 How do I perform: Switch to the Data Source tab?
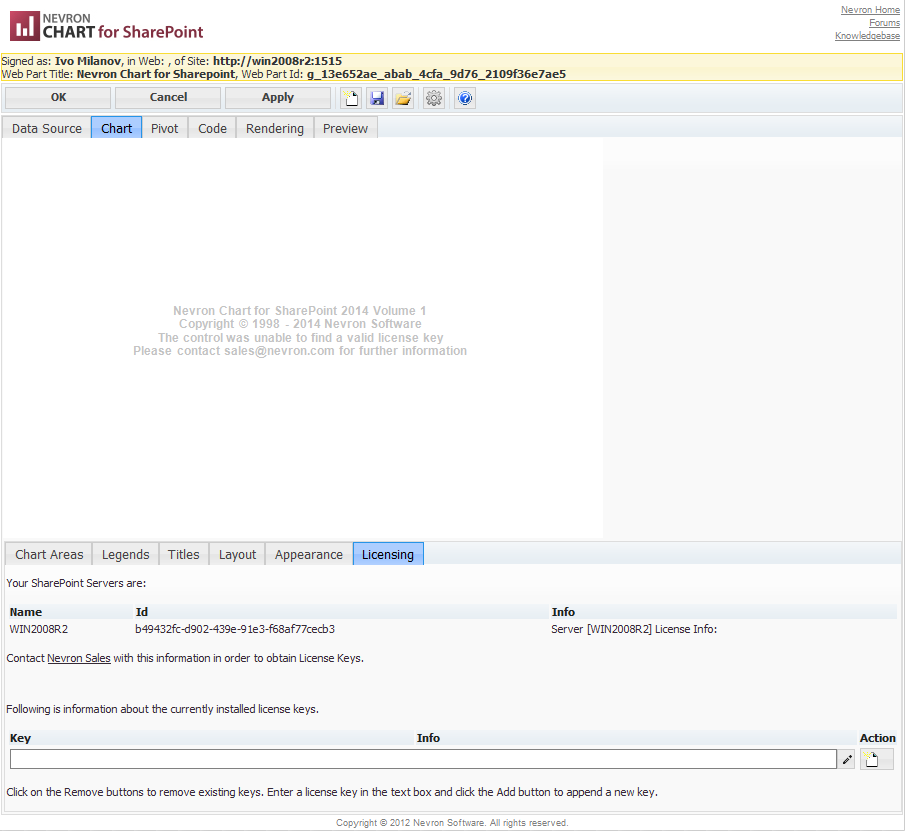coord(47,128)
